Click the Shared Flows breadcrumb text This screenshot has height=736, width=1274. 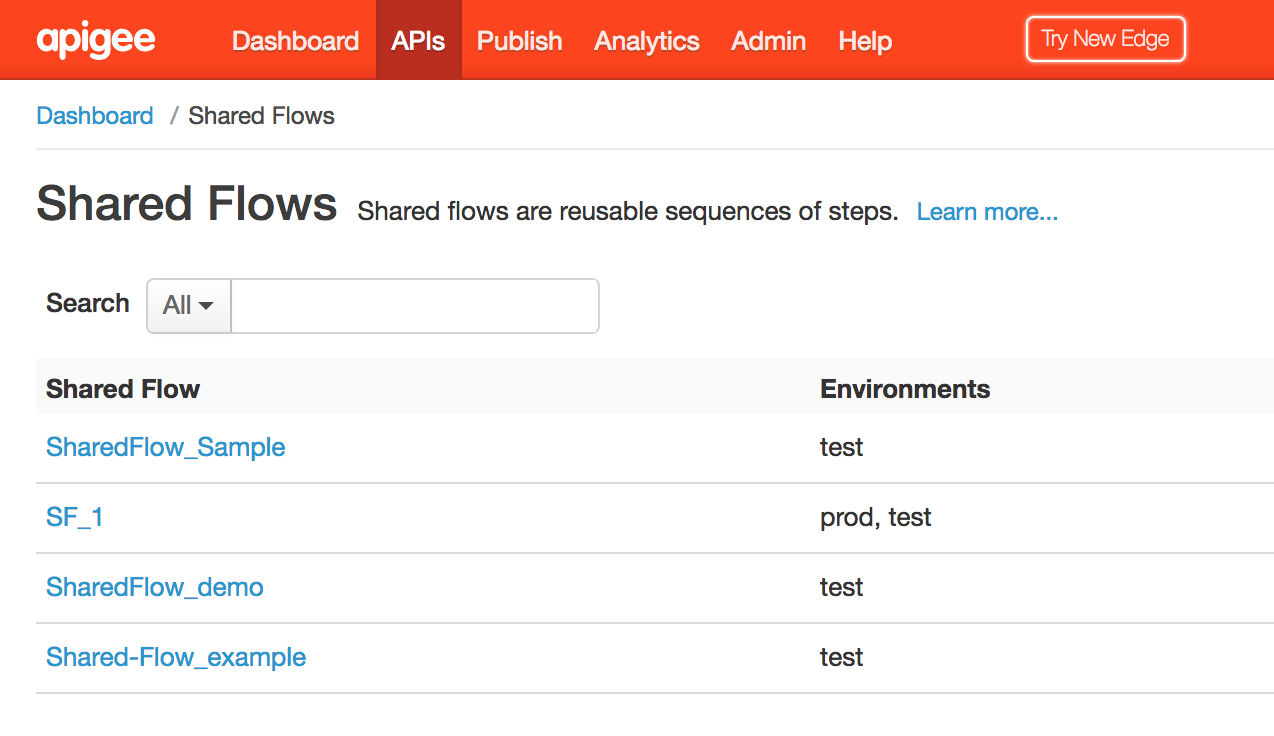point(261,116)
